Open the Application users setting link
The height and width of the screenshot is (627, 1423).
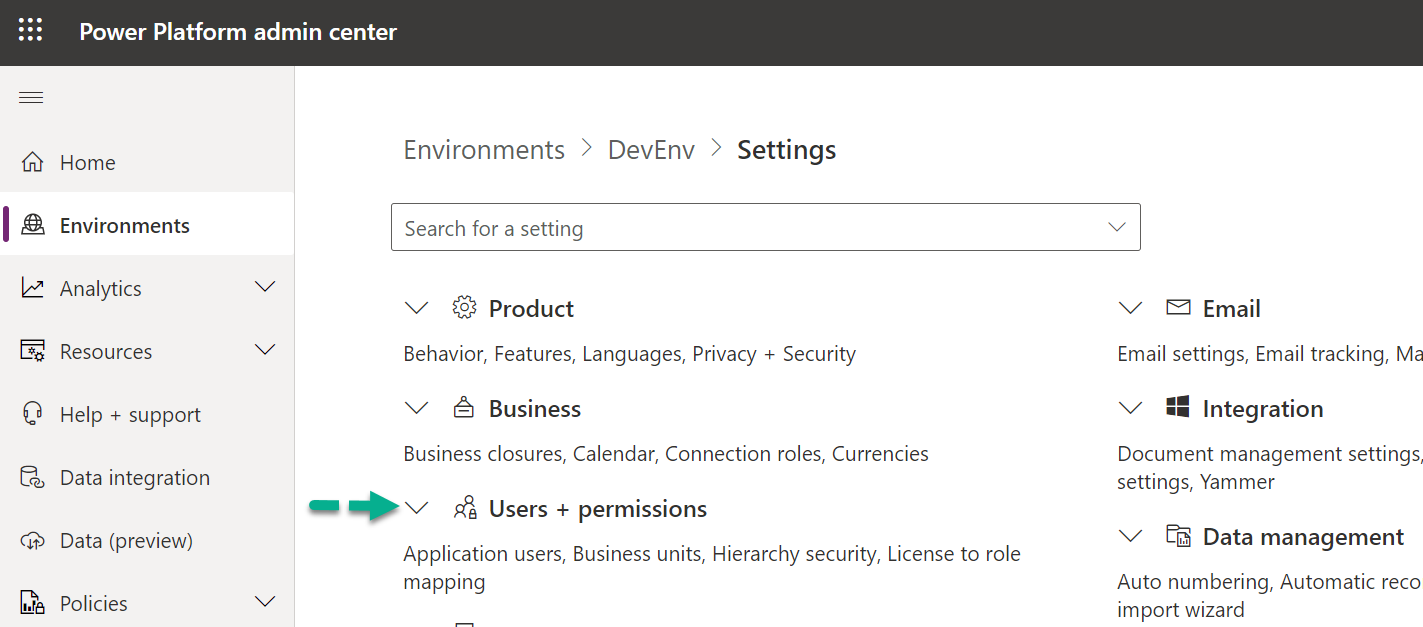coord(483,553)
